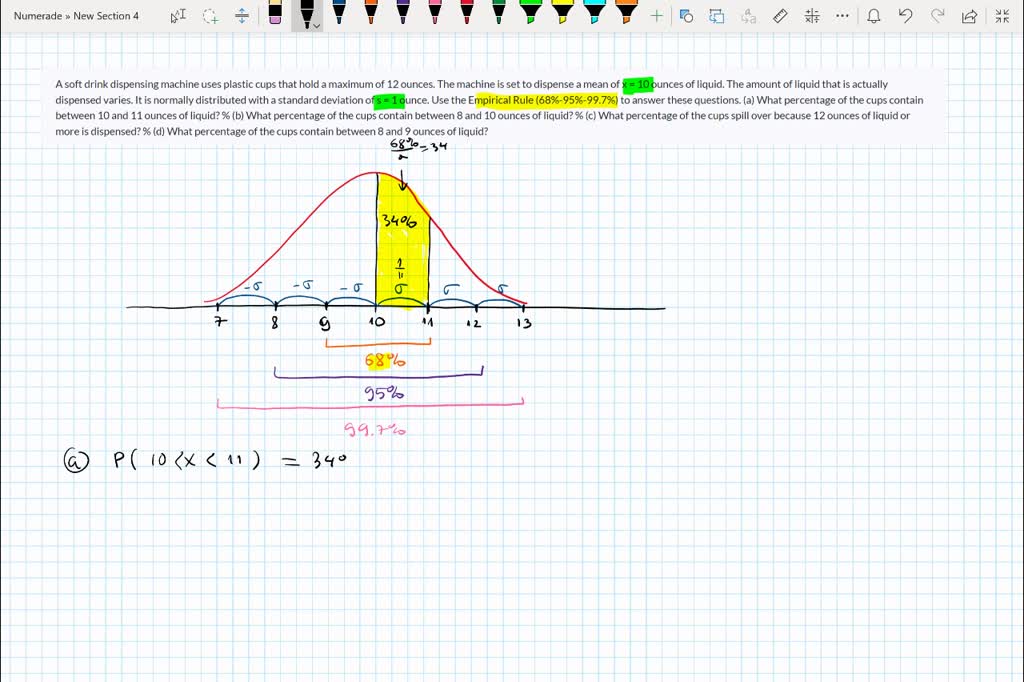Share this notebook page
Image resolution: width=1024 pixels, height=682 pixels.
click(969, 16)
